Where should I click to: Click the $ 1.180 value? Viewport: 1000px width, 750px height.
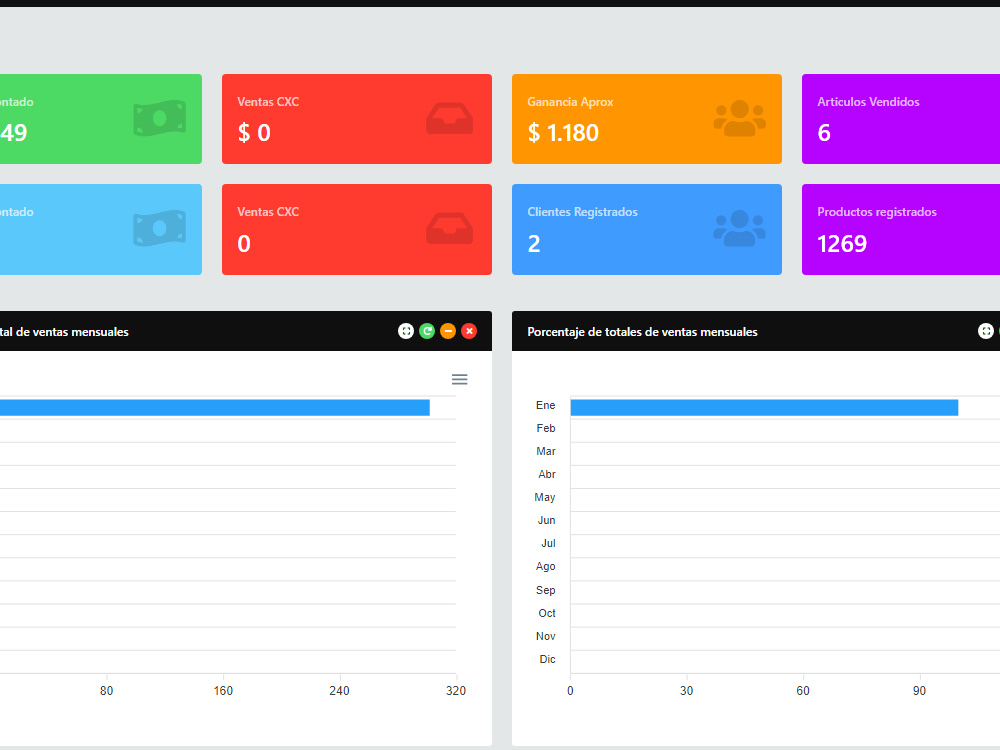pos(563,133)
